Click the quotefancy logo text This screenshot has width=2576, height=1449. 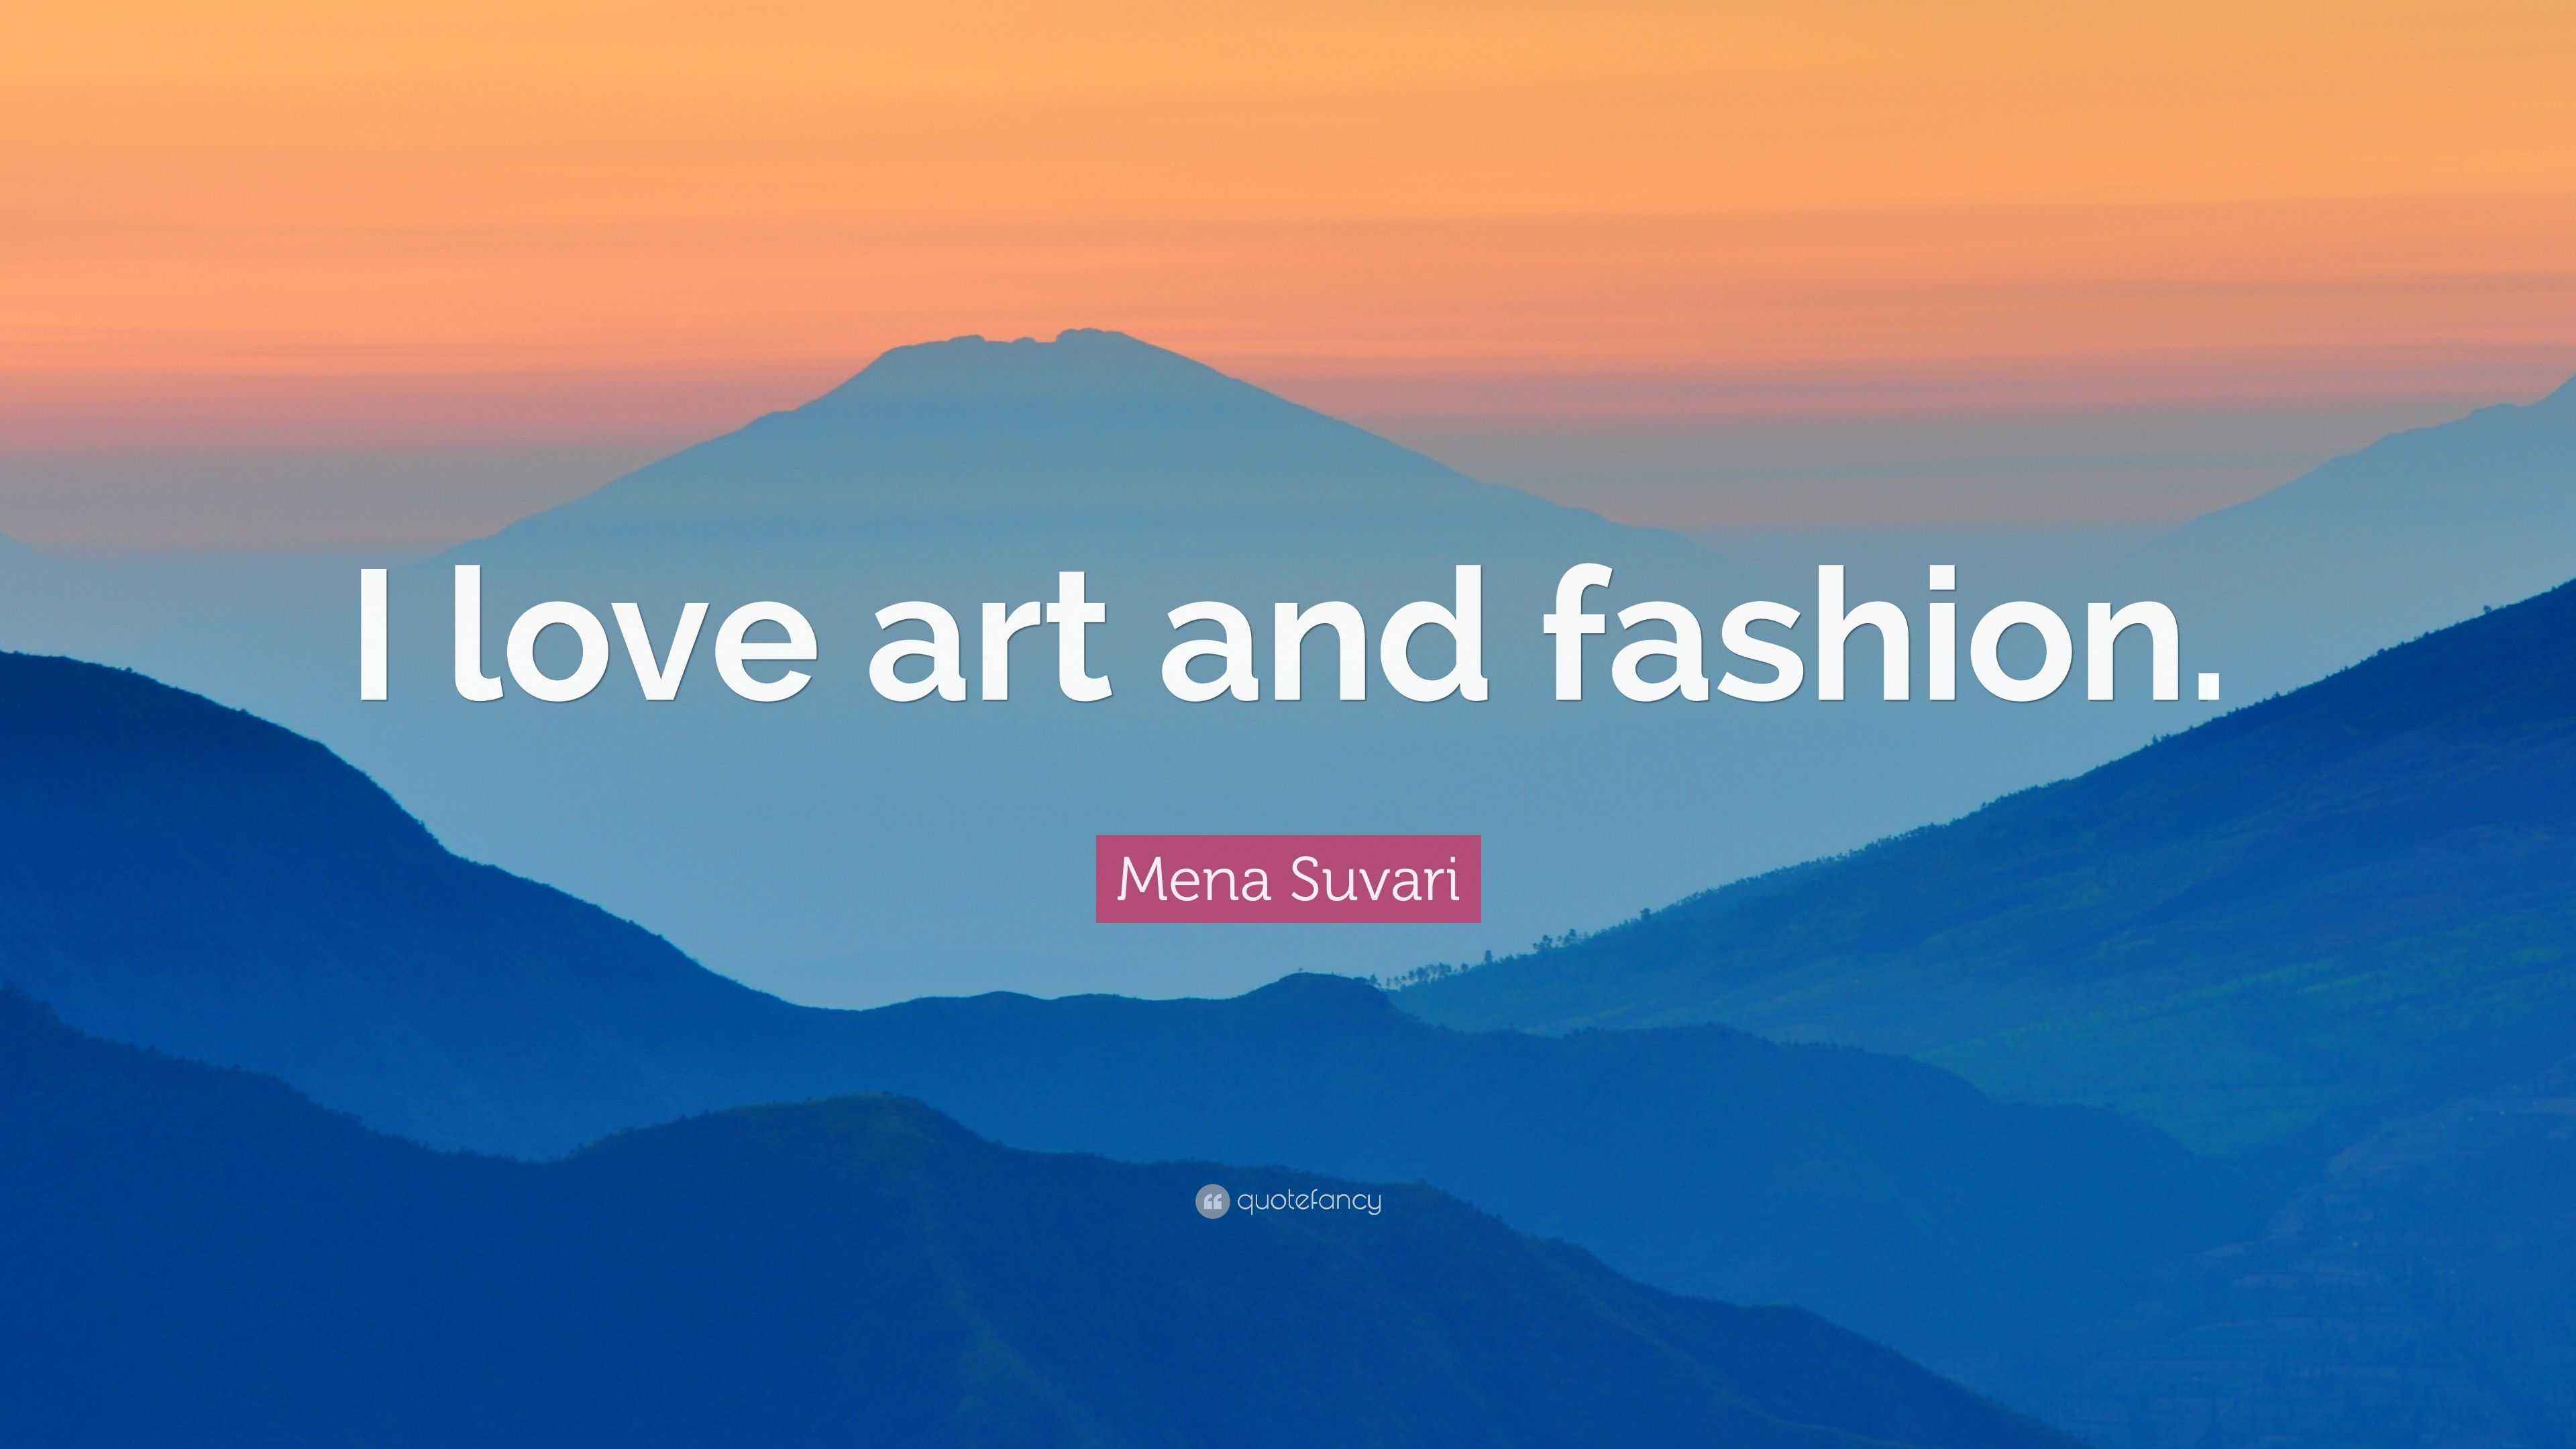tap(1309, 1201)
